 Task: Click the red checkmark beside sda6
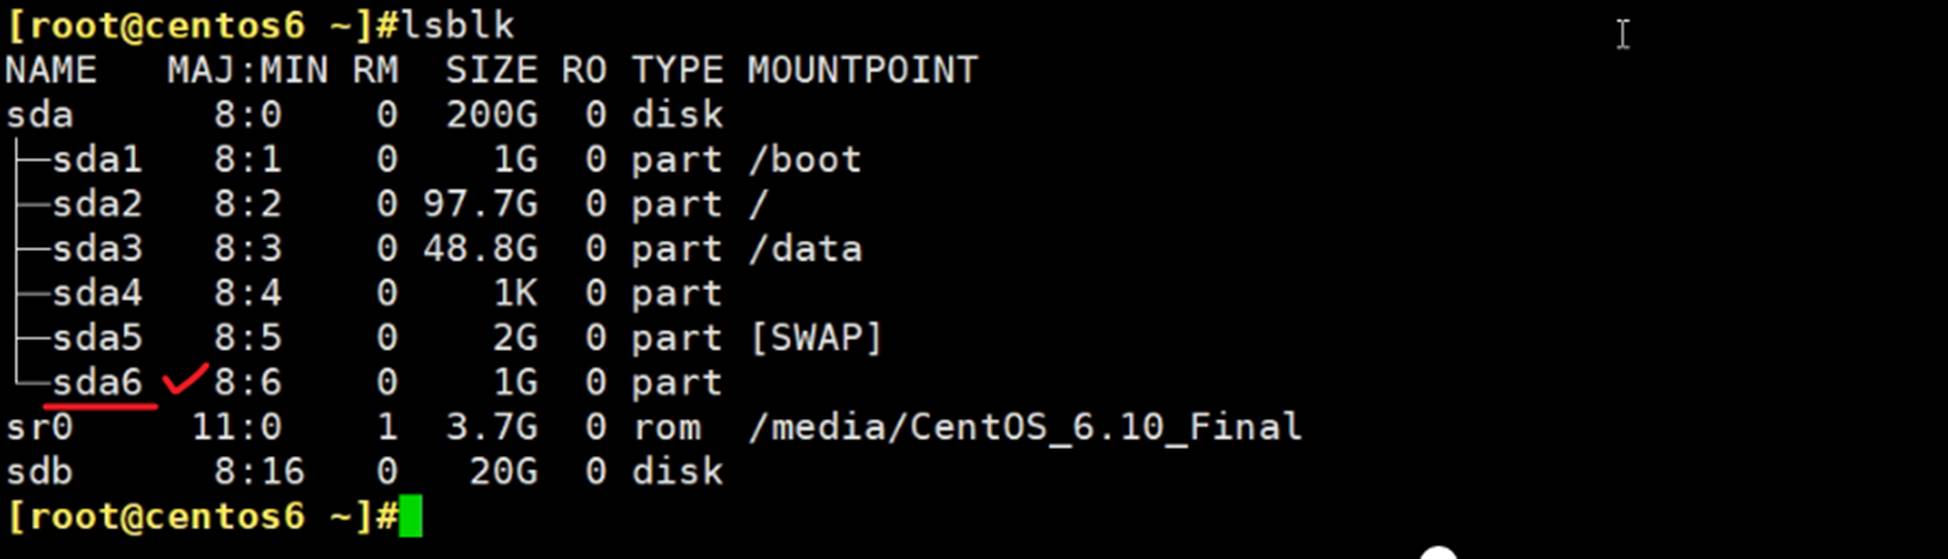[x=186, y=380]
